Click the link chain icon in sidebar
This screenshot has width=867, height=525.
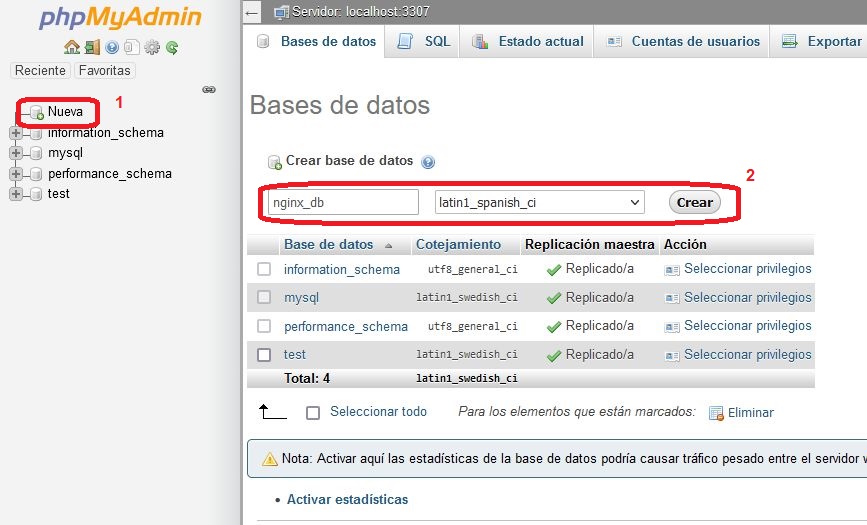209,90
